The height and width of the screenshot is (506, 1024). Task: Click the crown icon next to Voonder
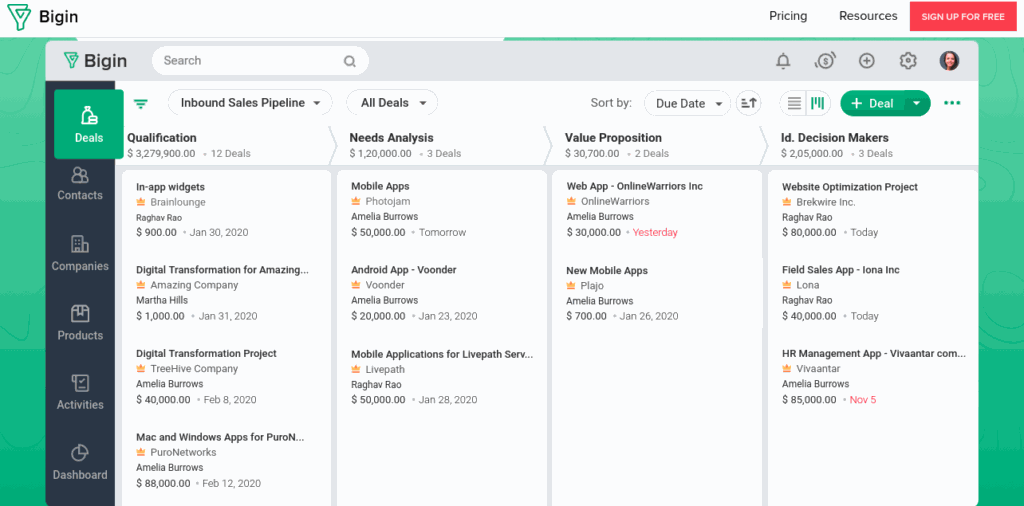pyautogui.click(x=356, y=285)
